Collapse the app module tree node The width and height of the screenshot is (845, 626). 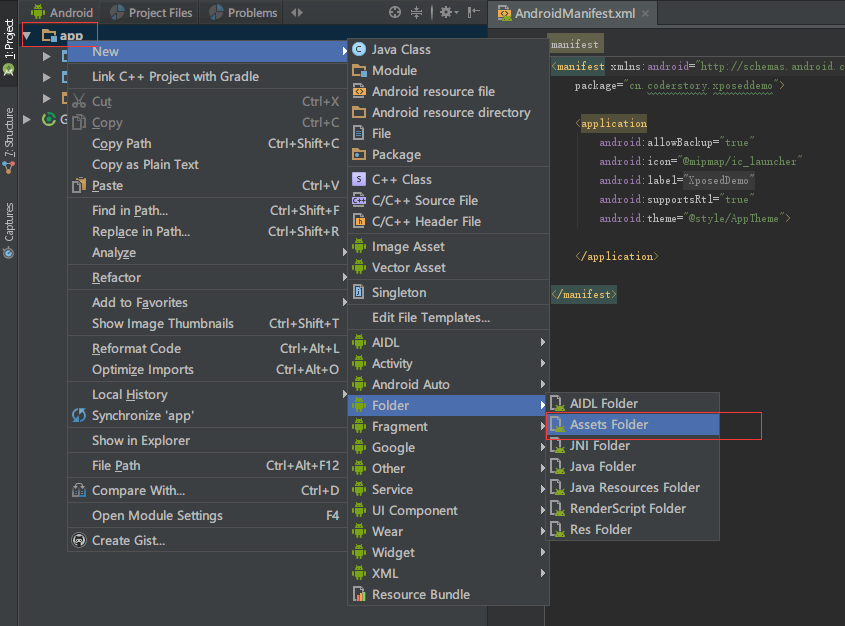click(27, 36)
